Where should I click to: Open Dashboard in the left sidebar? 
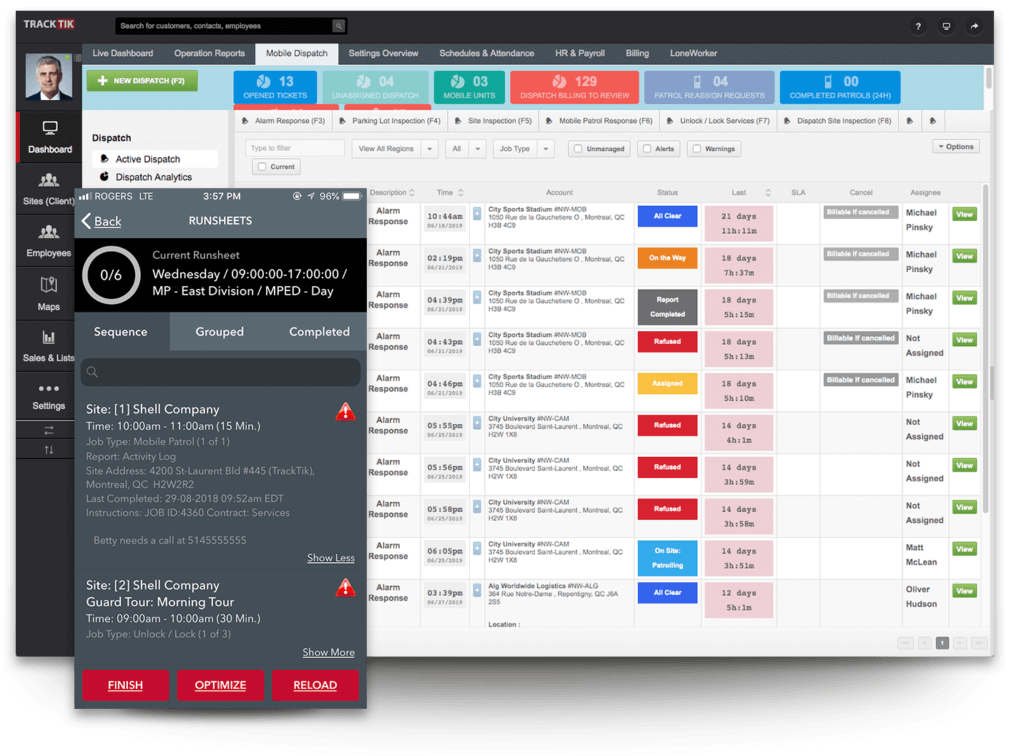[50, 137]
